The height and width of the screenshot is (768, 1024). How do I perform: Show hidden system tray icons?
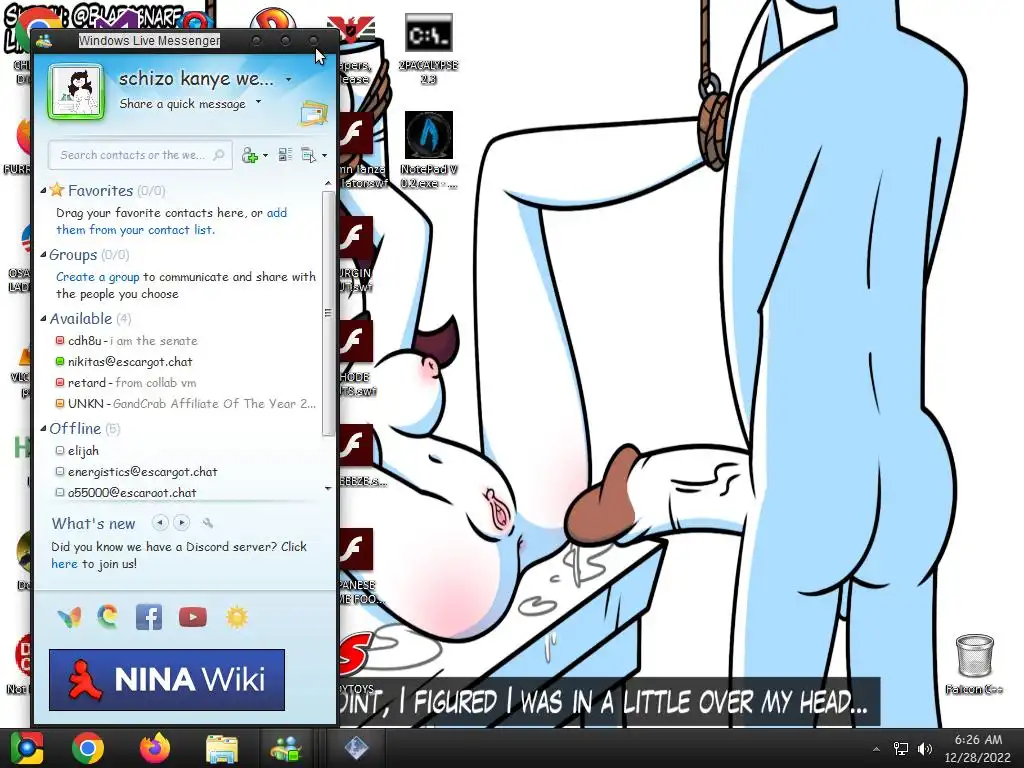coord(876,749)
